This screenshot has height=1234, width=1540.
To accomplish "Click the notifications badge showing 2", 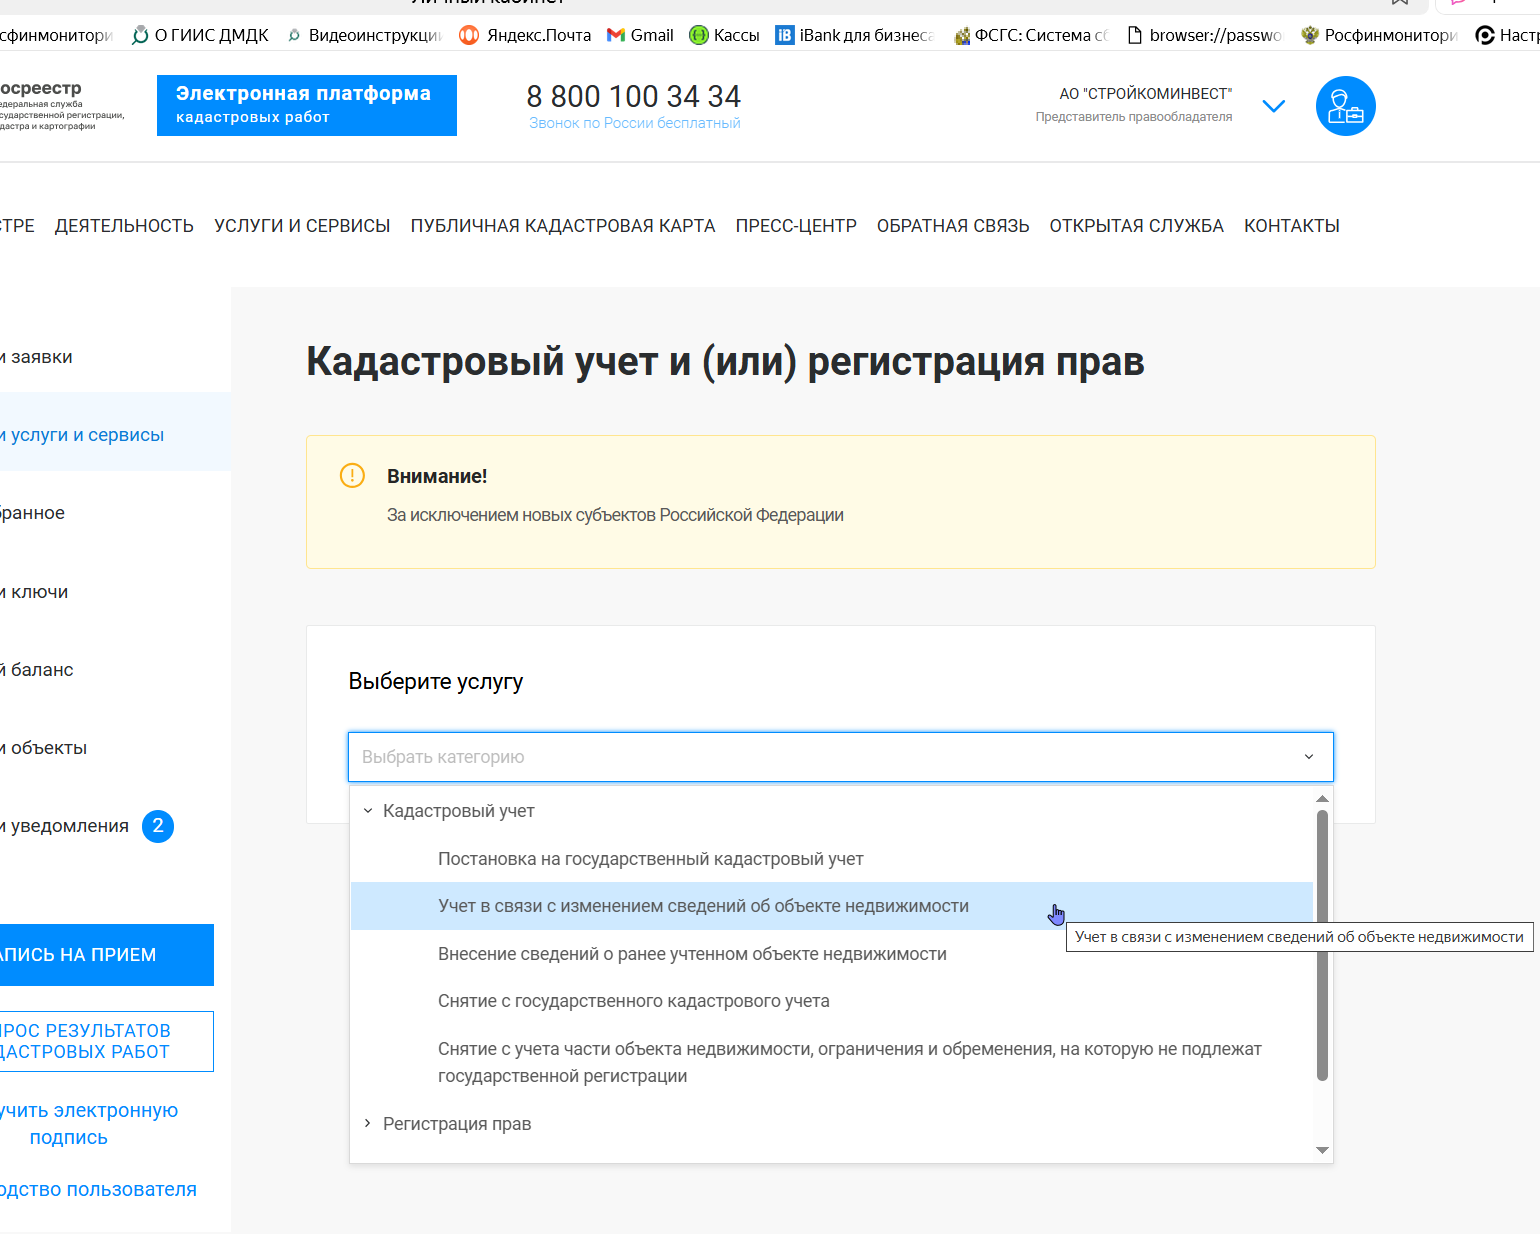I will (x=158, y=826).
